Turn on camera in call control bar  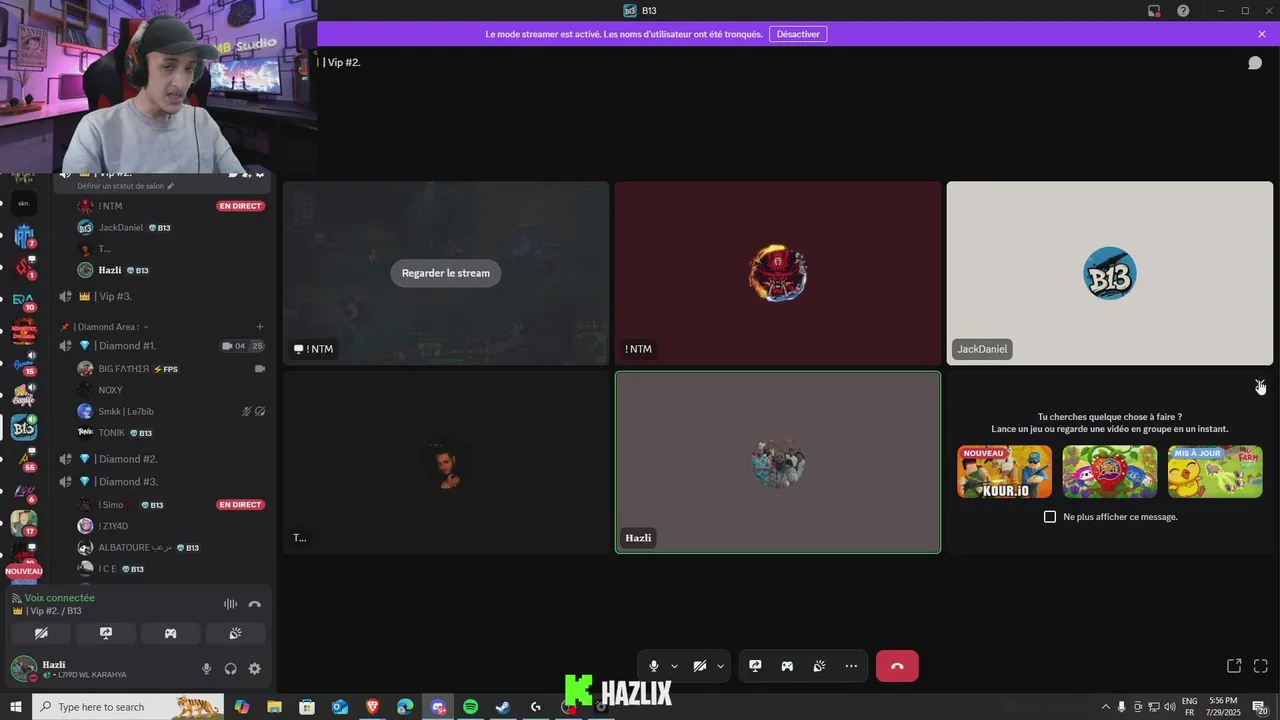(700, 666)
